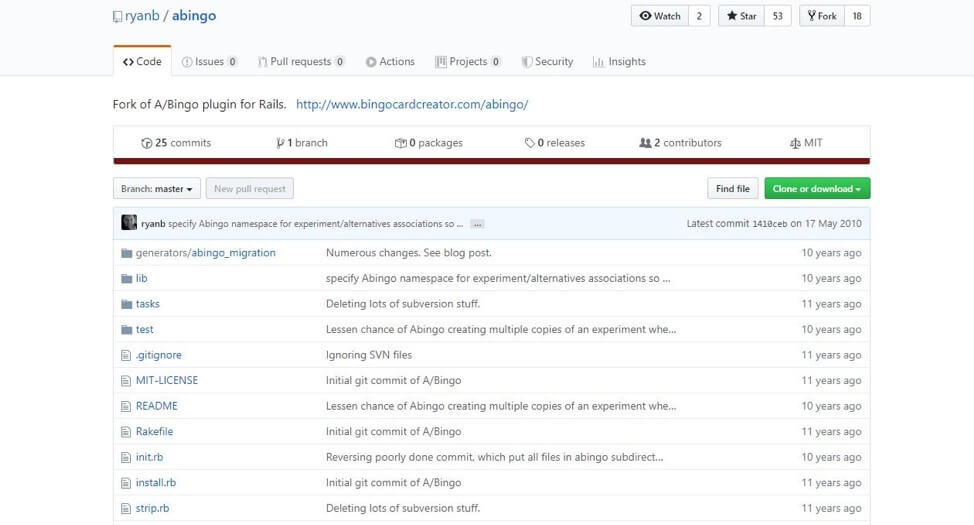Open the lib folder
The image size is (974, 525).
[142, 278]
